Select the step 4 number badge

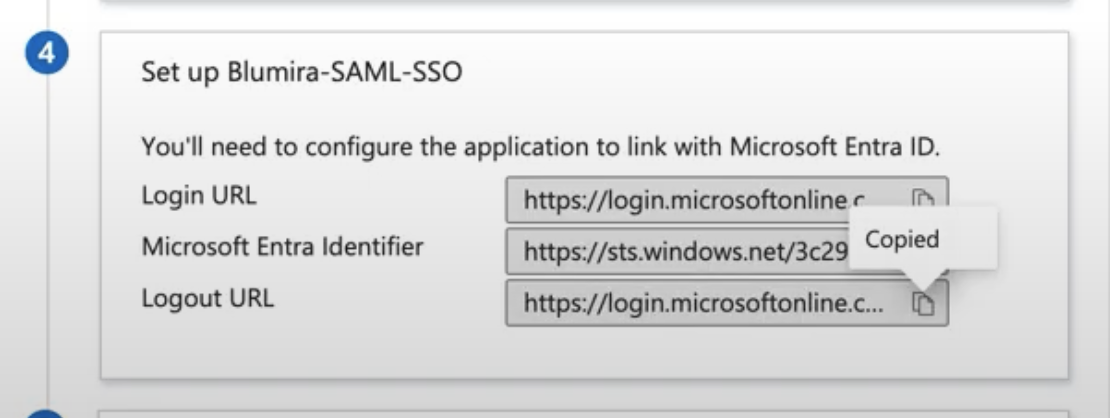tap(47, 53)
